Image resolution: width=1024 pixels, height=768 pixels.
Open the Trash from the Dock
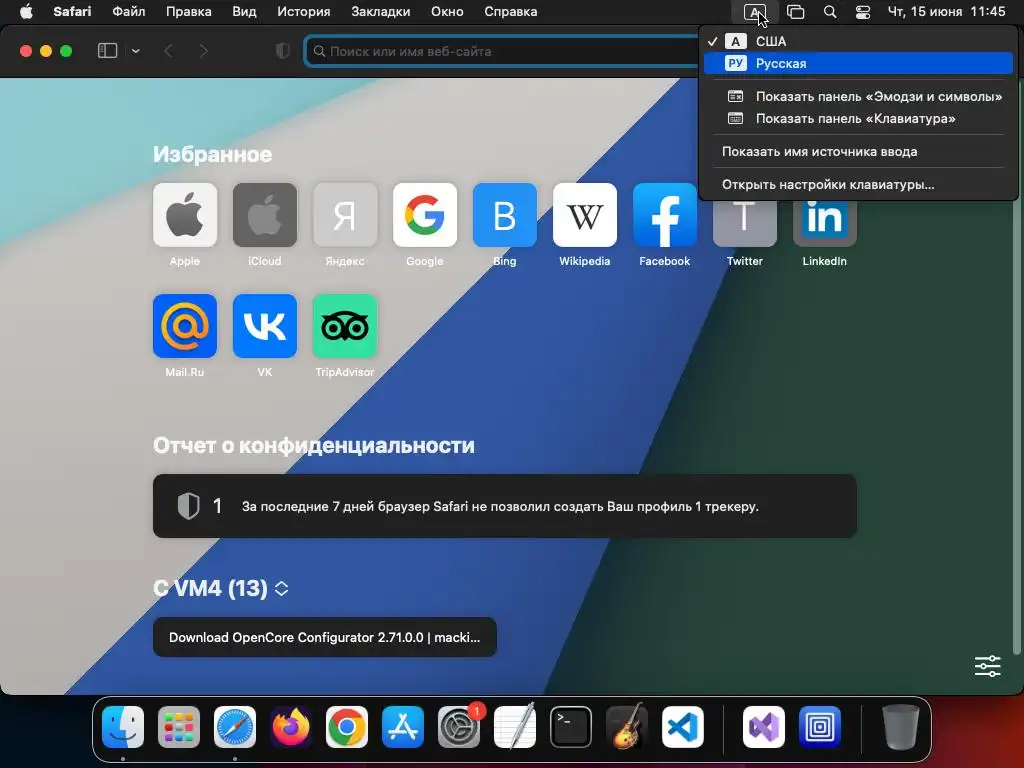[901, 726]
